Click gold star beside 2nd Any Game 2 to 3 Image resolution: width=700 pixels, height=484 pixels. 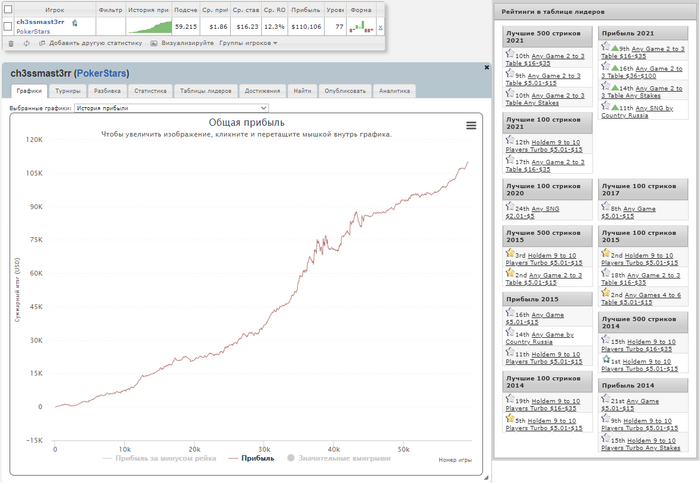(x=510, y=273)
